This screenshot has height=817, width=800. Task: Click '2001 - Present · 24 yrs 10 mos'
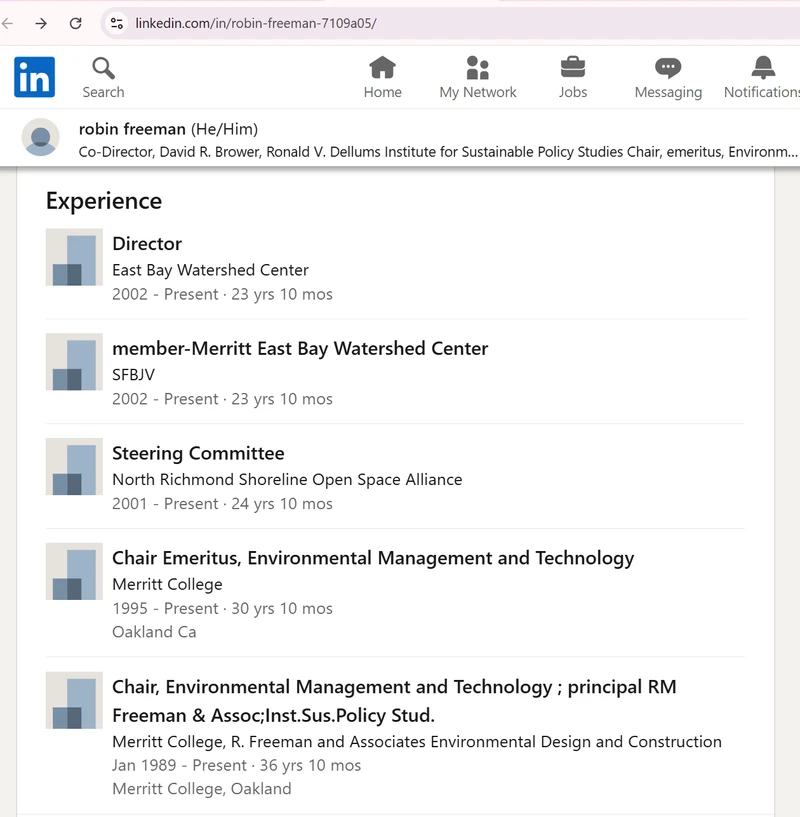pos(223,503)
